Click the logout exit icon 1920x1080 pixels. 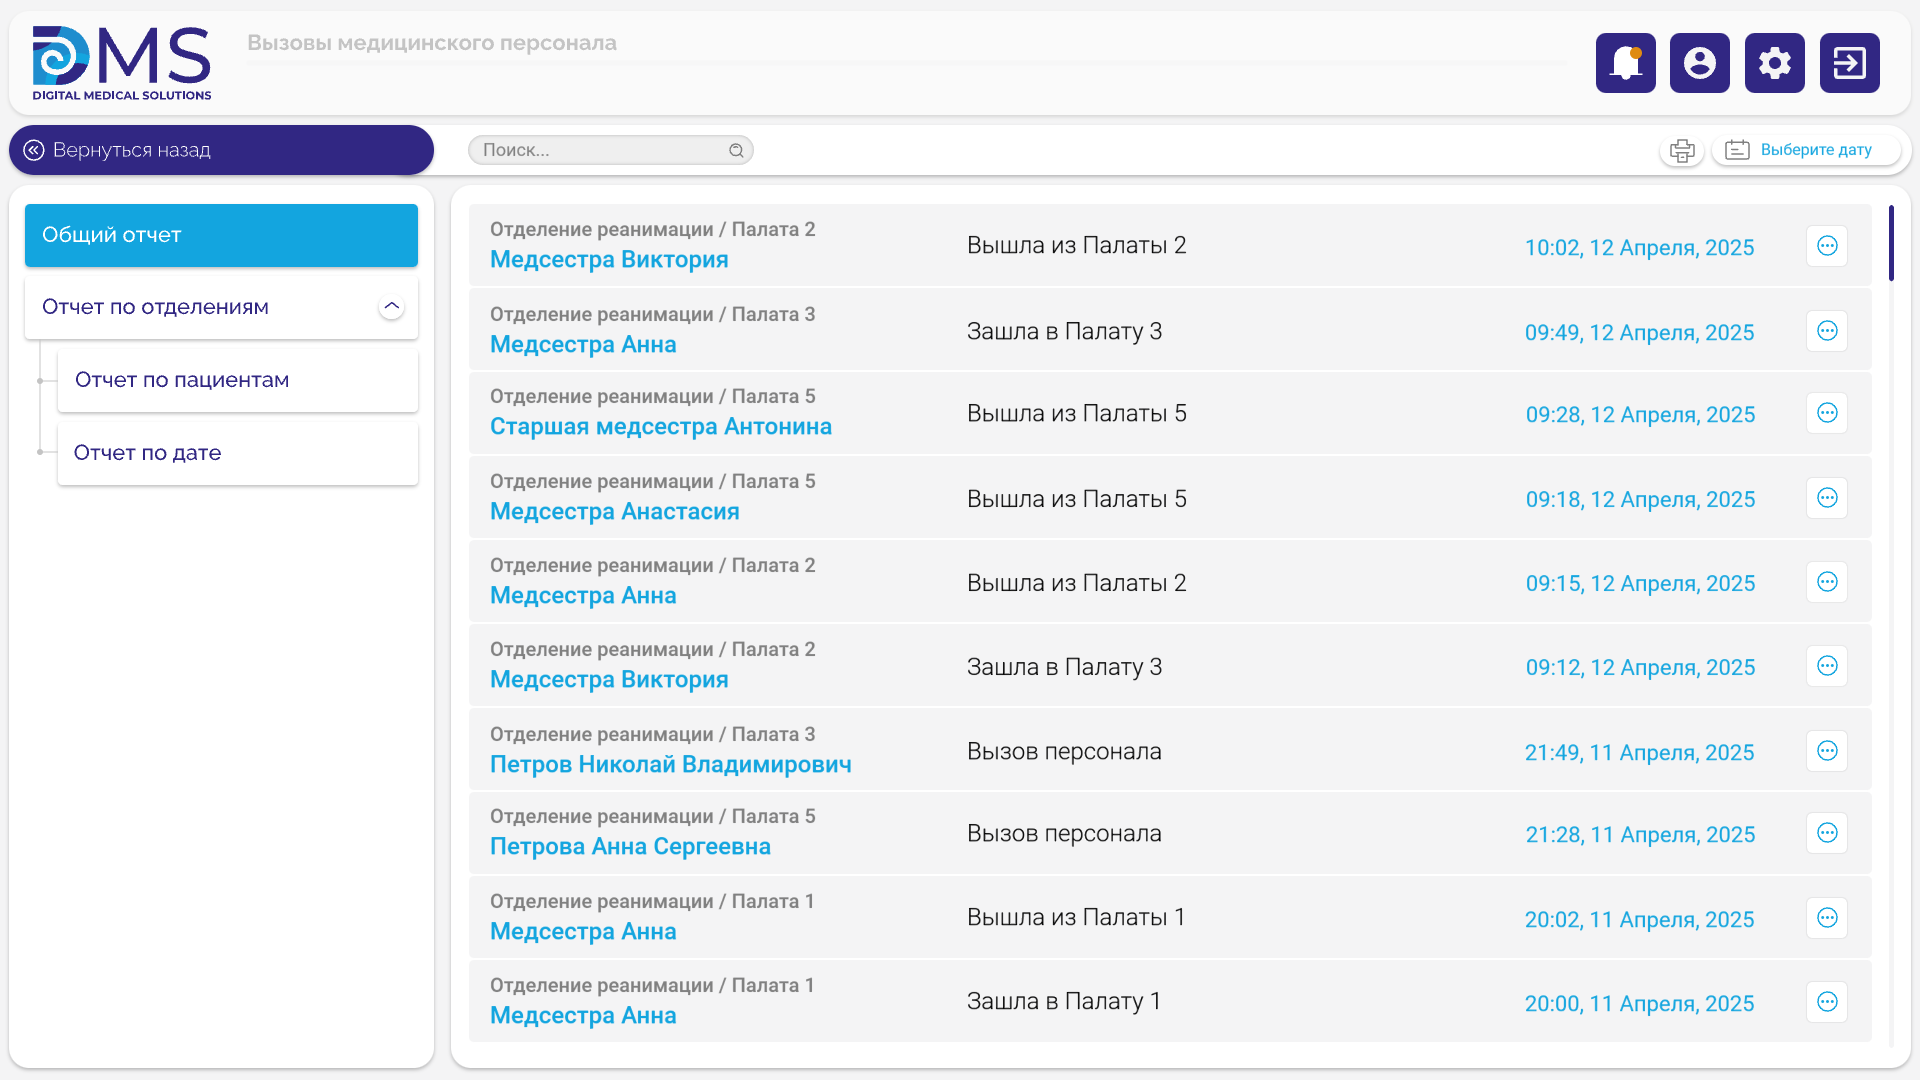[x=1849, y=63]
